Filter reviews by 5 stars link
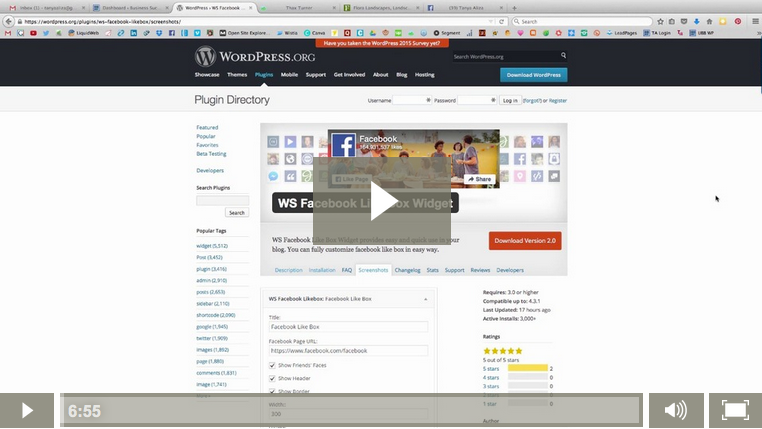 pyautogui.click(x=491, y=369)
